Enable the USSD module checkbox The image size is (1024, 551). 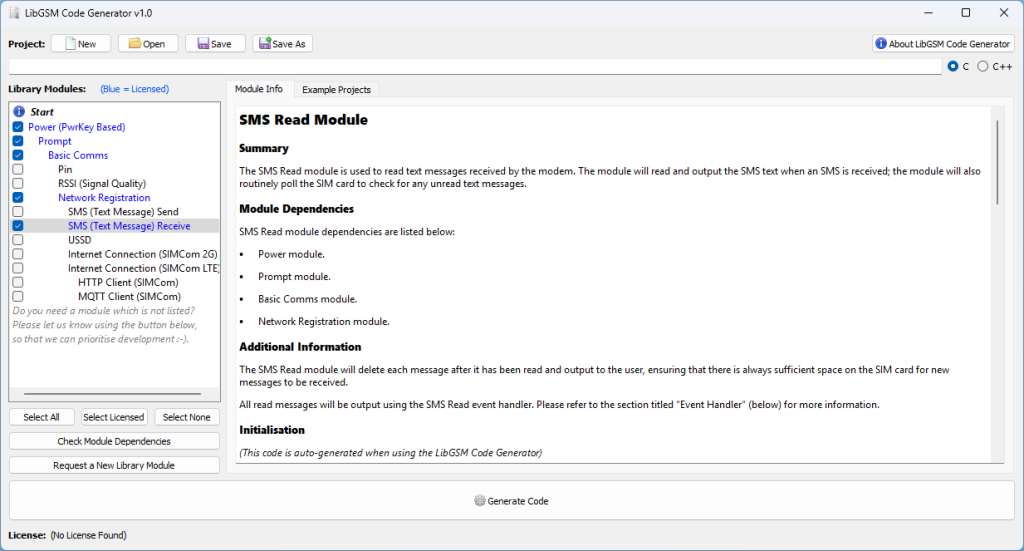18,240
